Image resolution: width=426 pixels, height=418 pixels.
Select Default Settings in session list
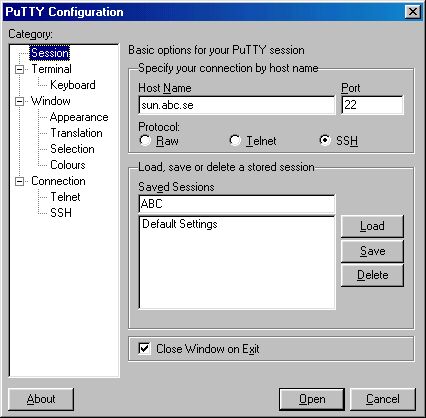pos(180,224)
